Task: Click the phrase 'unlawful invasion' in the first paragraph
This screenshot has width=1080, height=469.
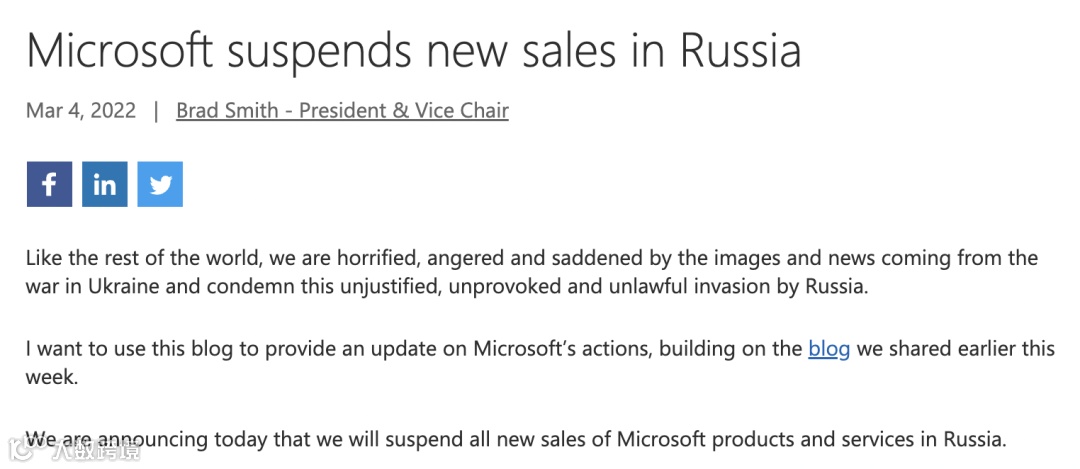Action: pos(755,288)
